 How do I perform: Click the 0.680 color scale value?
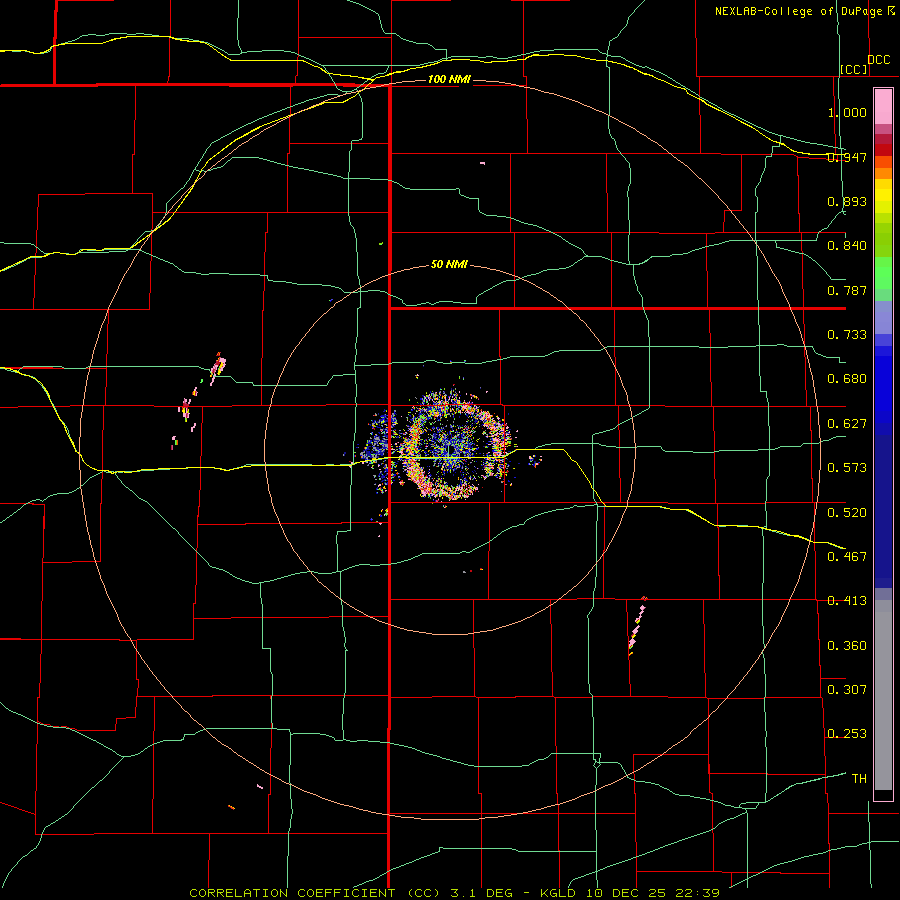847,379
